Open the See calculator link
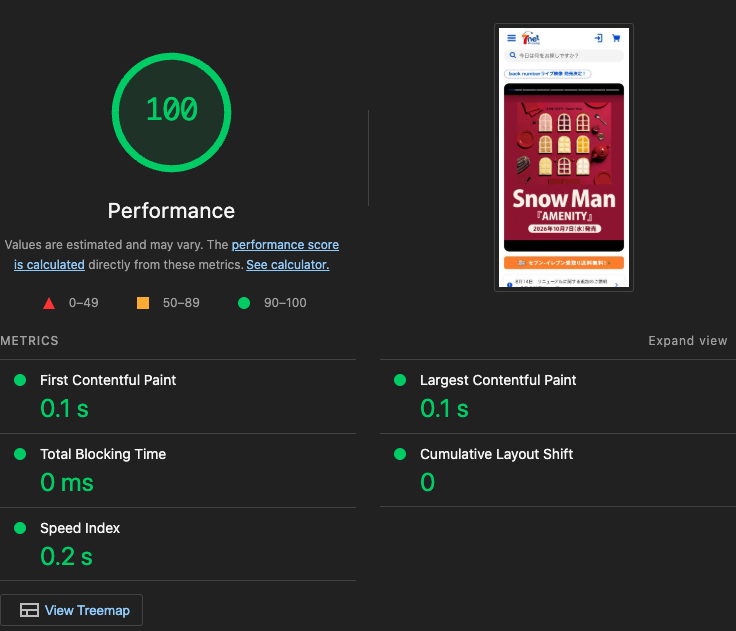736x631 pixels. pyautogui.click(x=288, y=265)
